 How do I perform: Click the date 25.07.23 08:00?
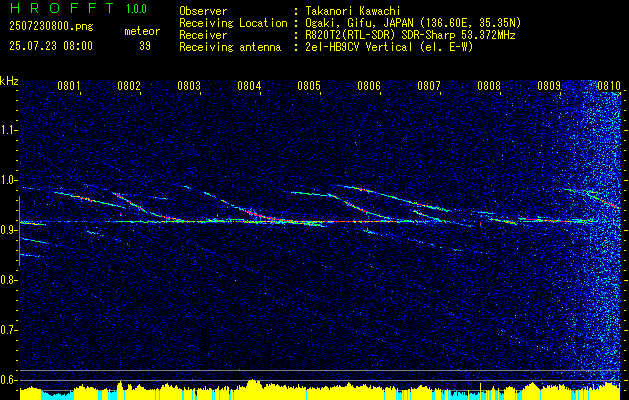click(x=51, y=46)
